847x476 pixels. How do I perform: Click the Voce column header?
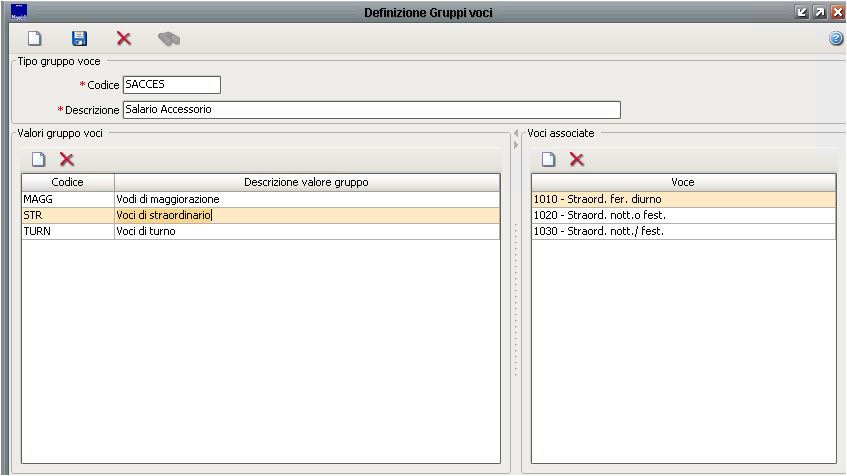point(683,182)
